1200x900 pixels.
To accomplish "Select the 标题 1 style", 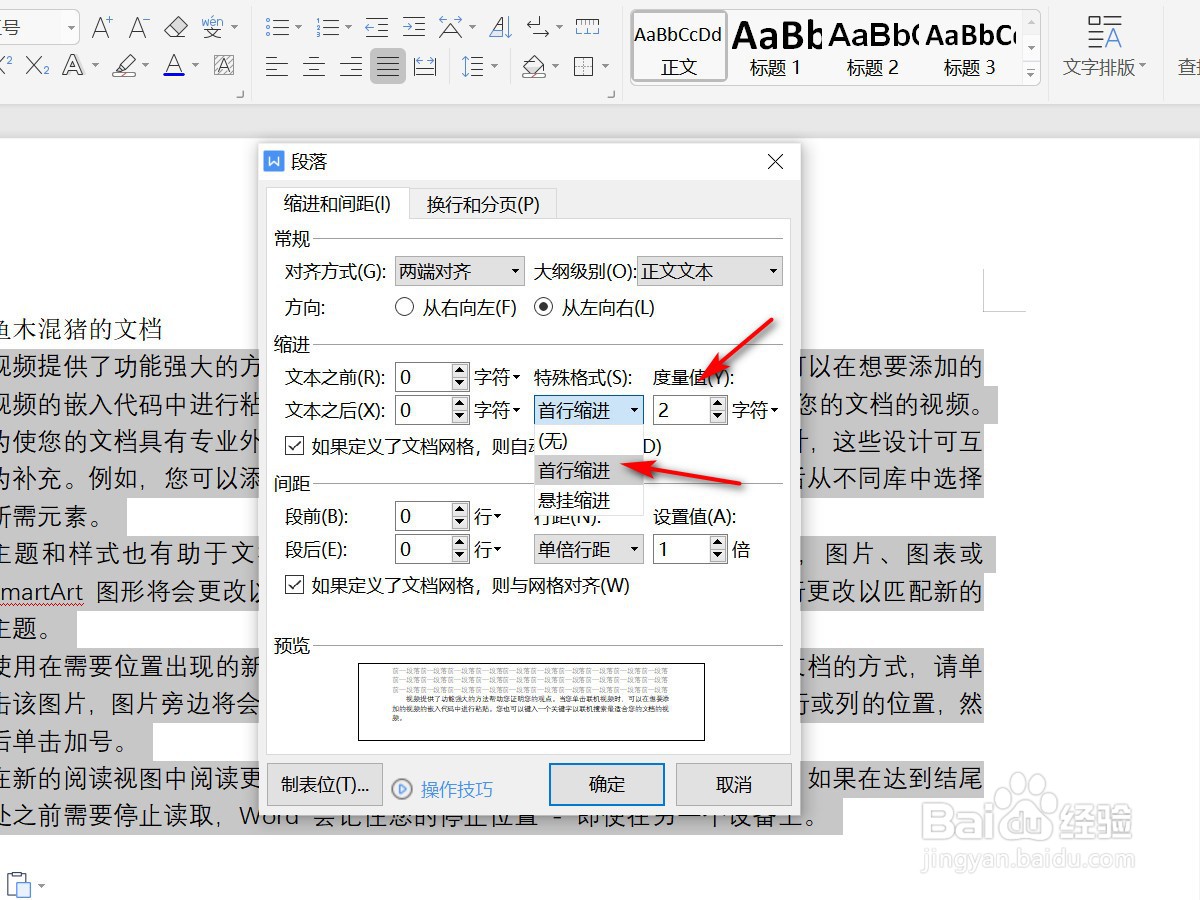I will pos(776,47).
